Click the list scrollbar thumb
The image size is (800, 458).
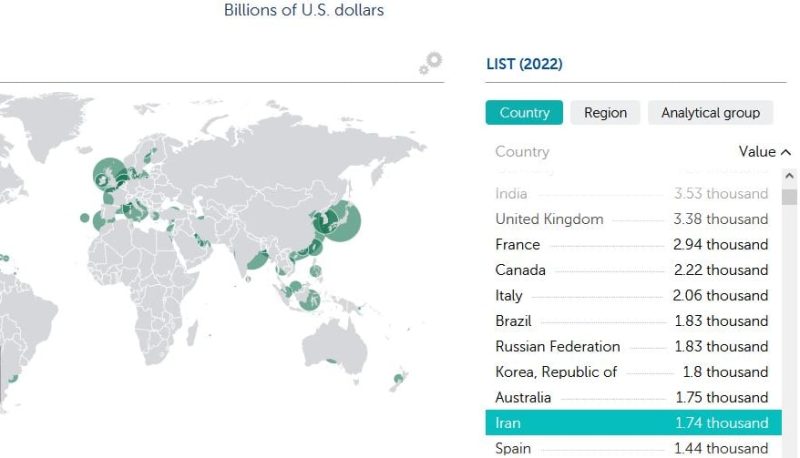[x=789, y=196]
